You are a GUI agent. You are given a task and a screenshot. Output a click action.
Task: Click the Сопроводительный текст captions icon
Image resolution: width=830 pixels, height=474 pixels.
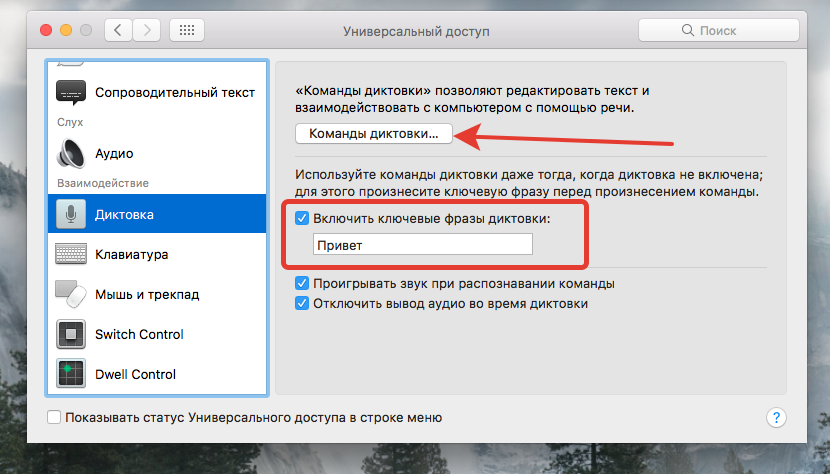tap(71, 93)
